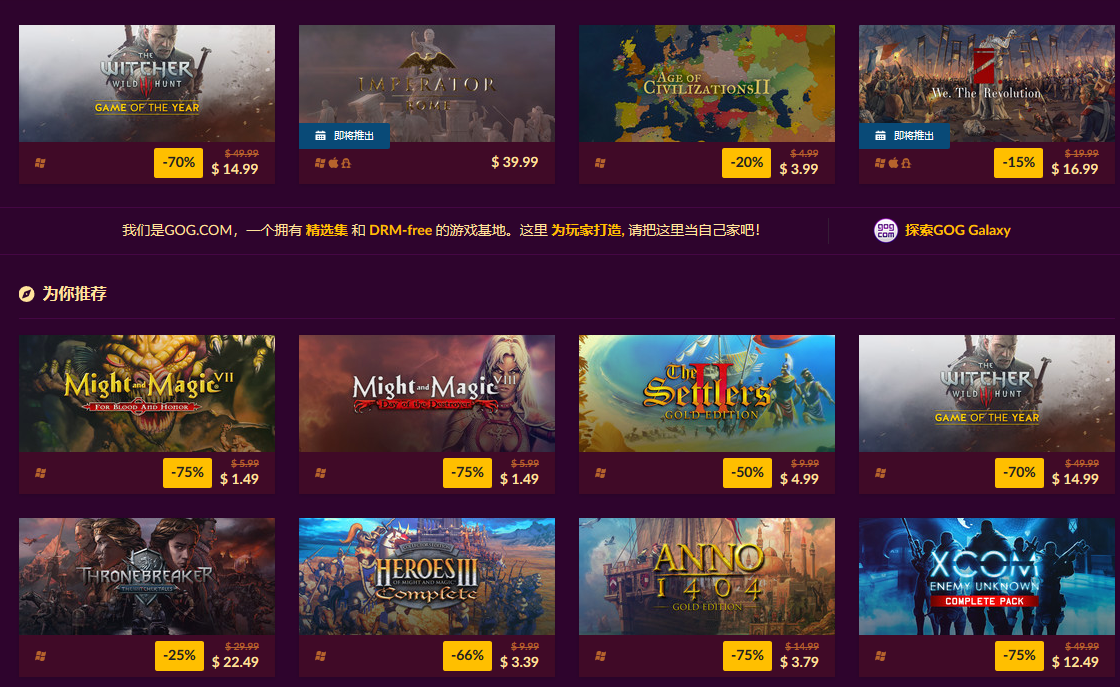
Task: Open the 精选集 highlighted link
Action: [x=326, y=230]
